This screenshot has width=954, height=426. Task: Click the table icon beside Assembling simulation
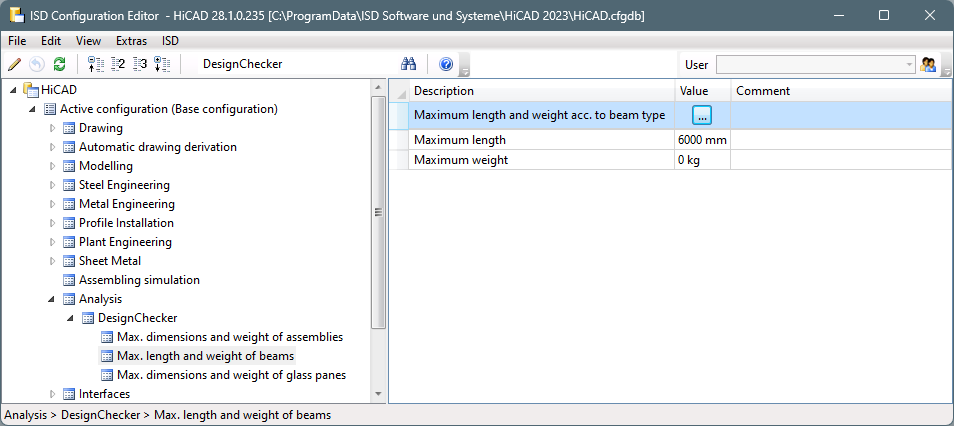(x=69, y=280)
